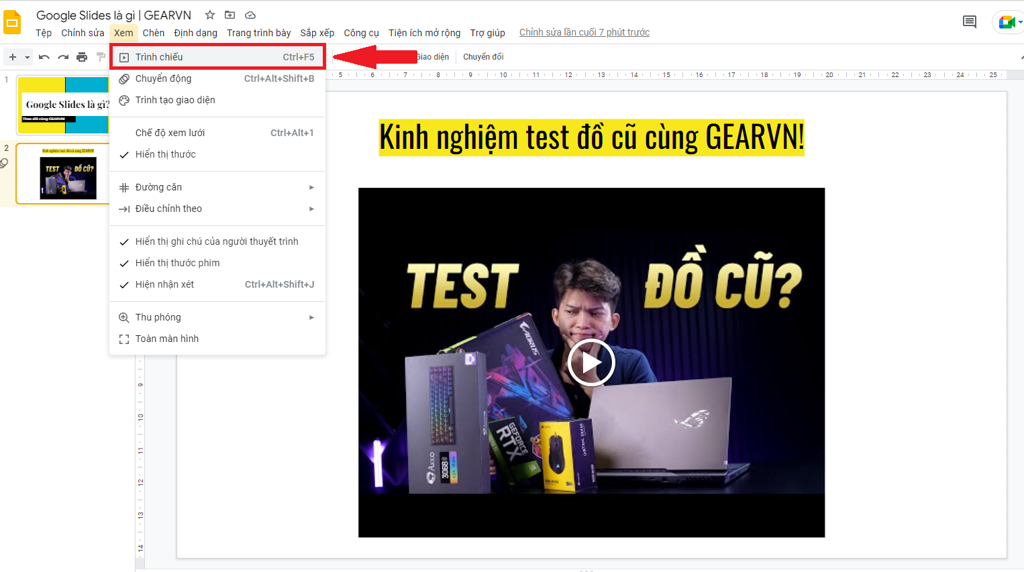This screenshot has width=1024, height=572.
Task: Open new slide layout dropdown arrow
Action: coord(27,57)
